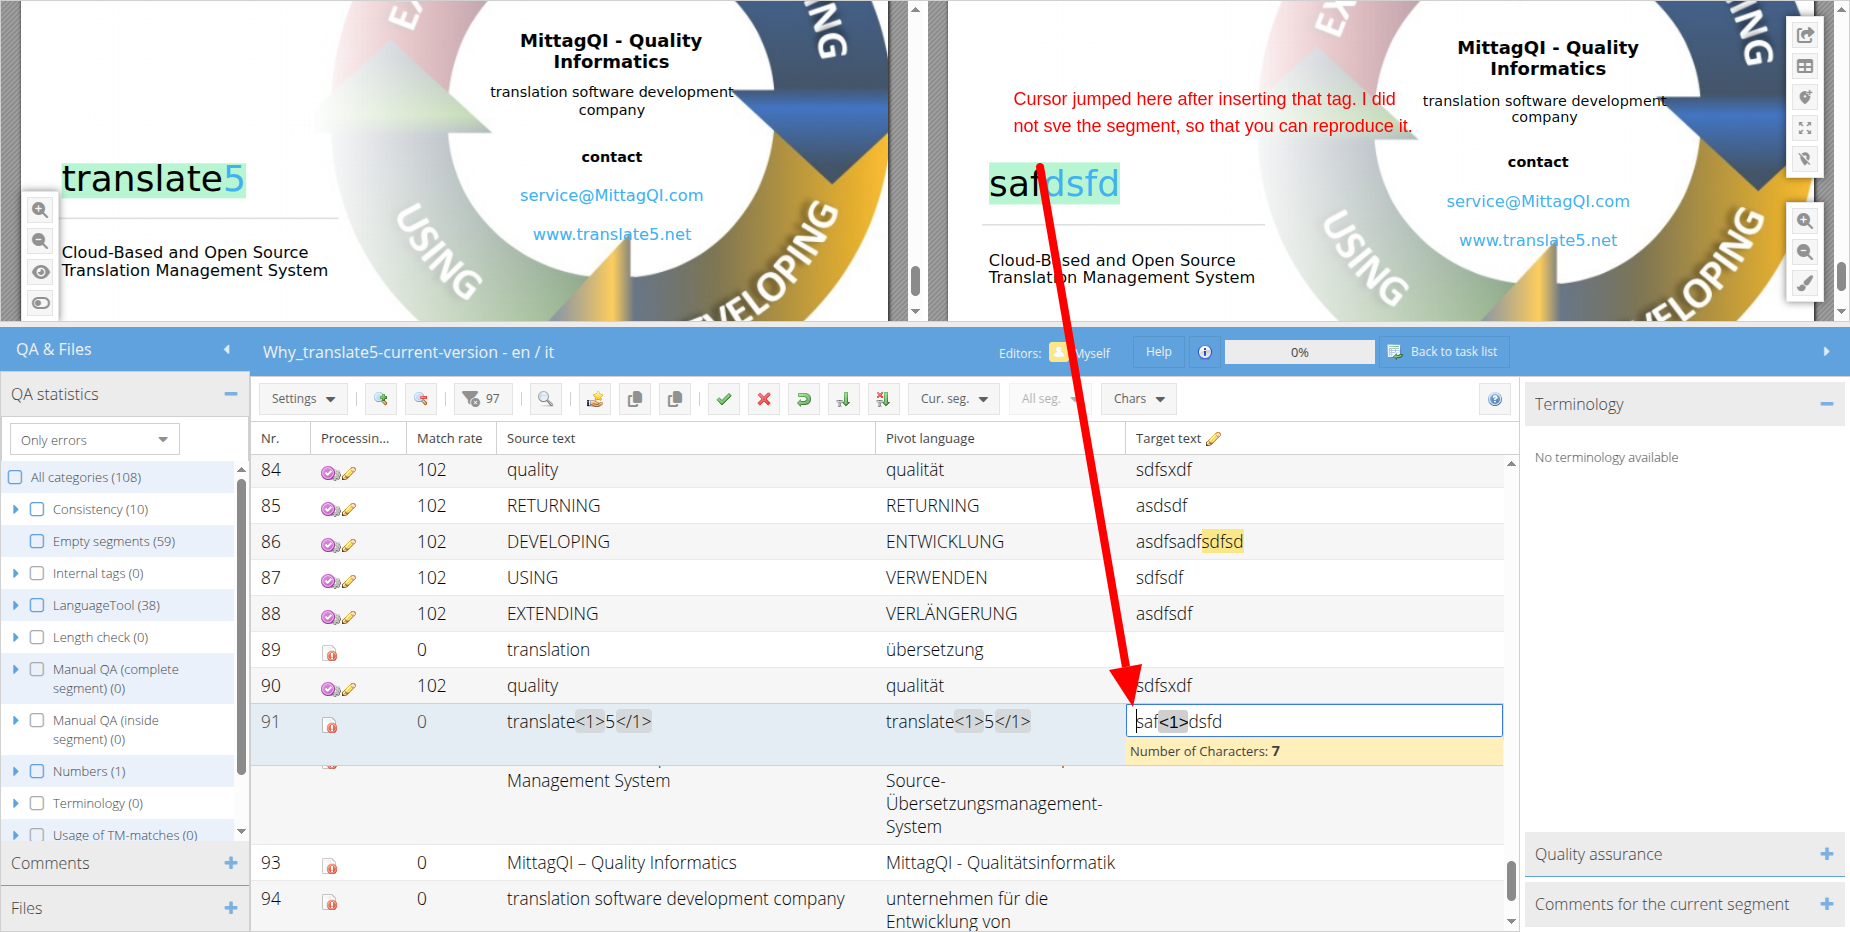Click the magnifier search icon in grid toolbar
Viewport: 1850px width, 932px height.
tap(545, 399)
